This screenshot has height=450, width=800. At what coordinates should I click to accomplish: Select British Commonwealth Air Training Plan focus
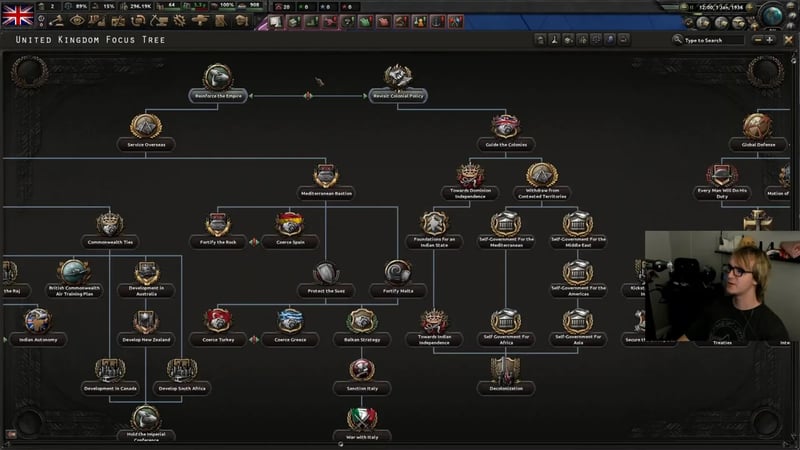[74, 279]
